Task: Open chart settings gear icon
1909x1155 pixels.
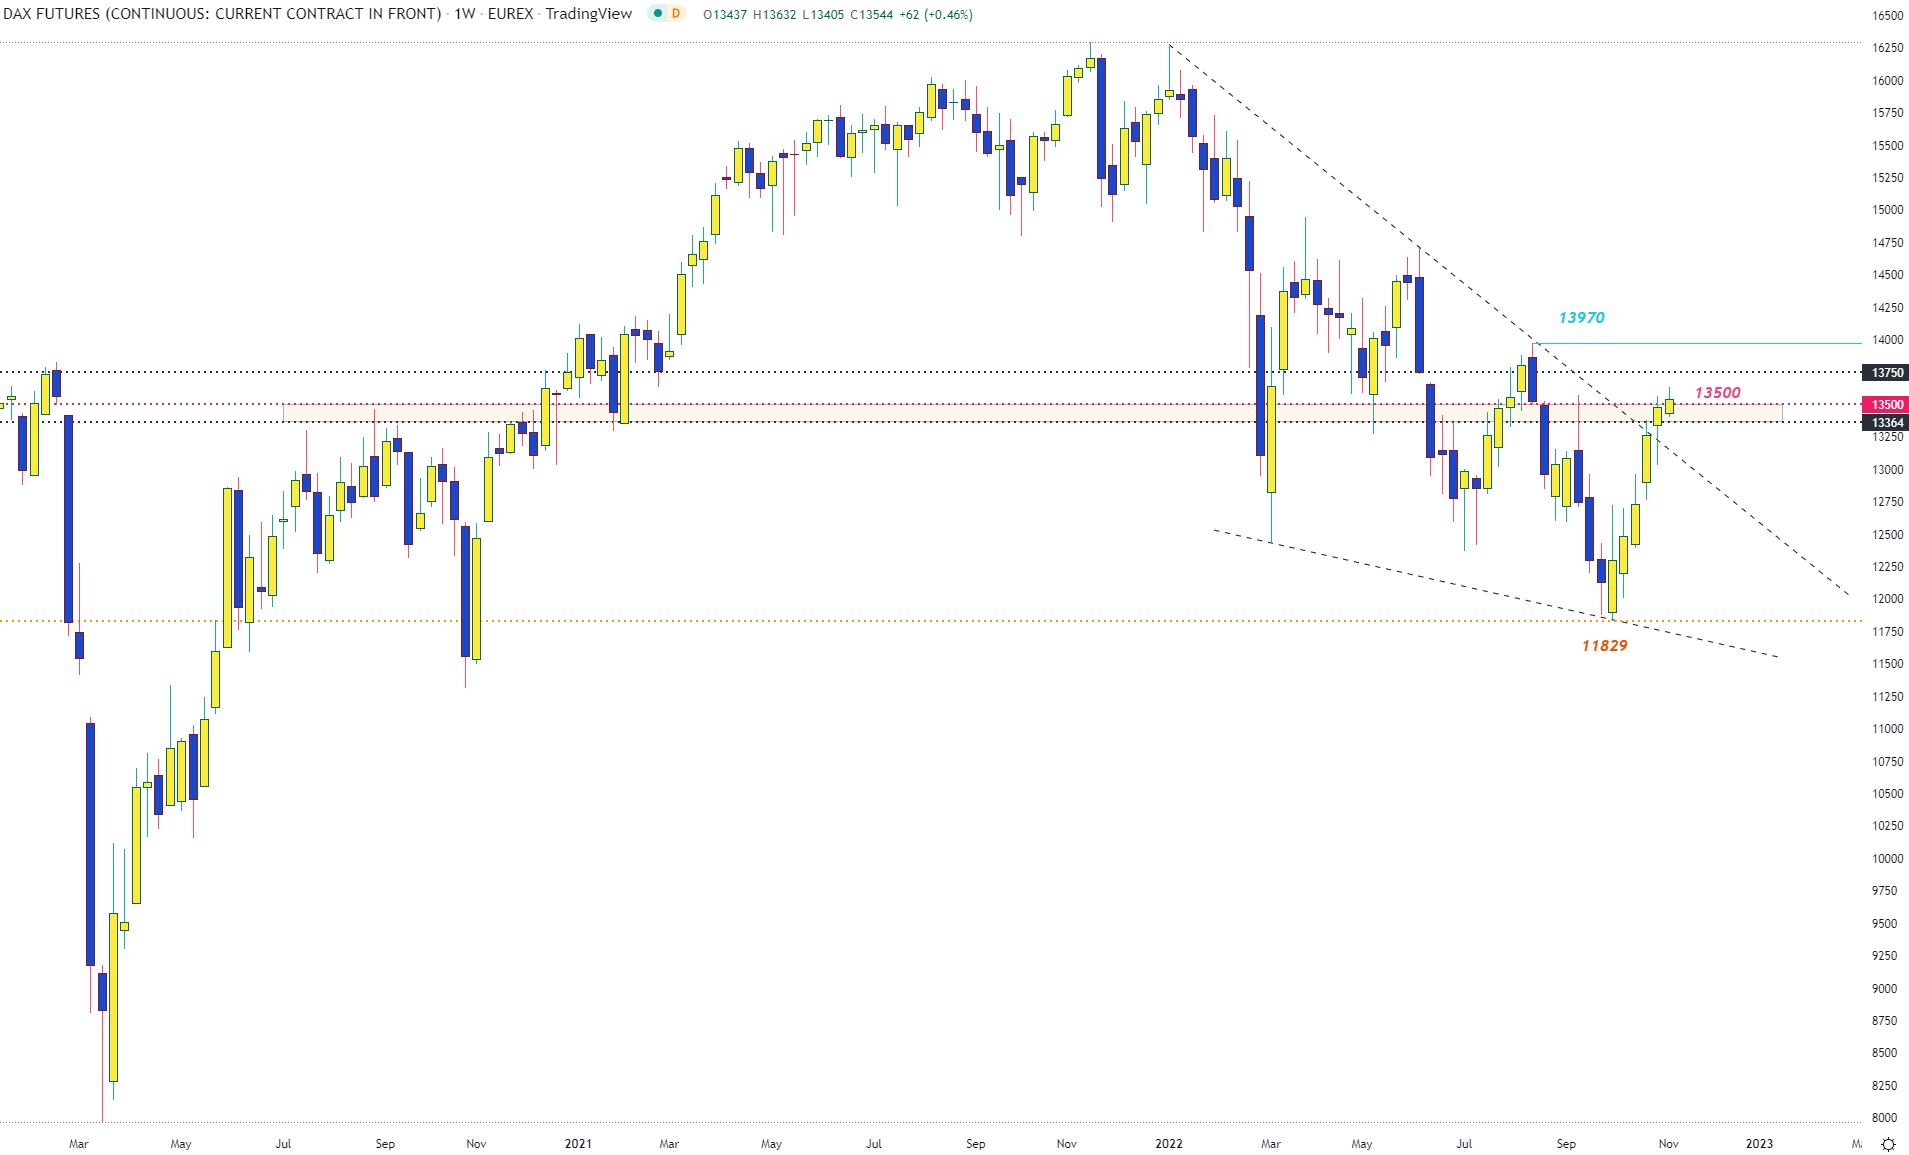Action: 1888,1144
